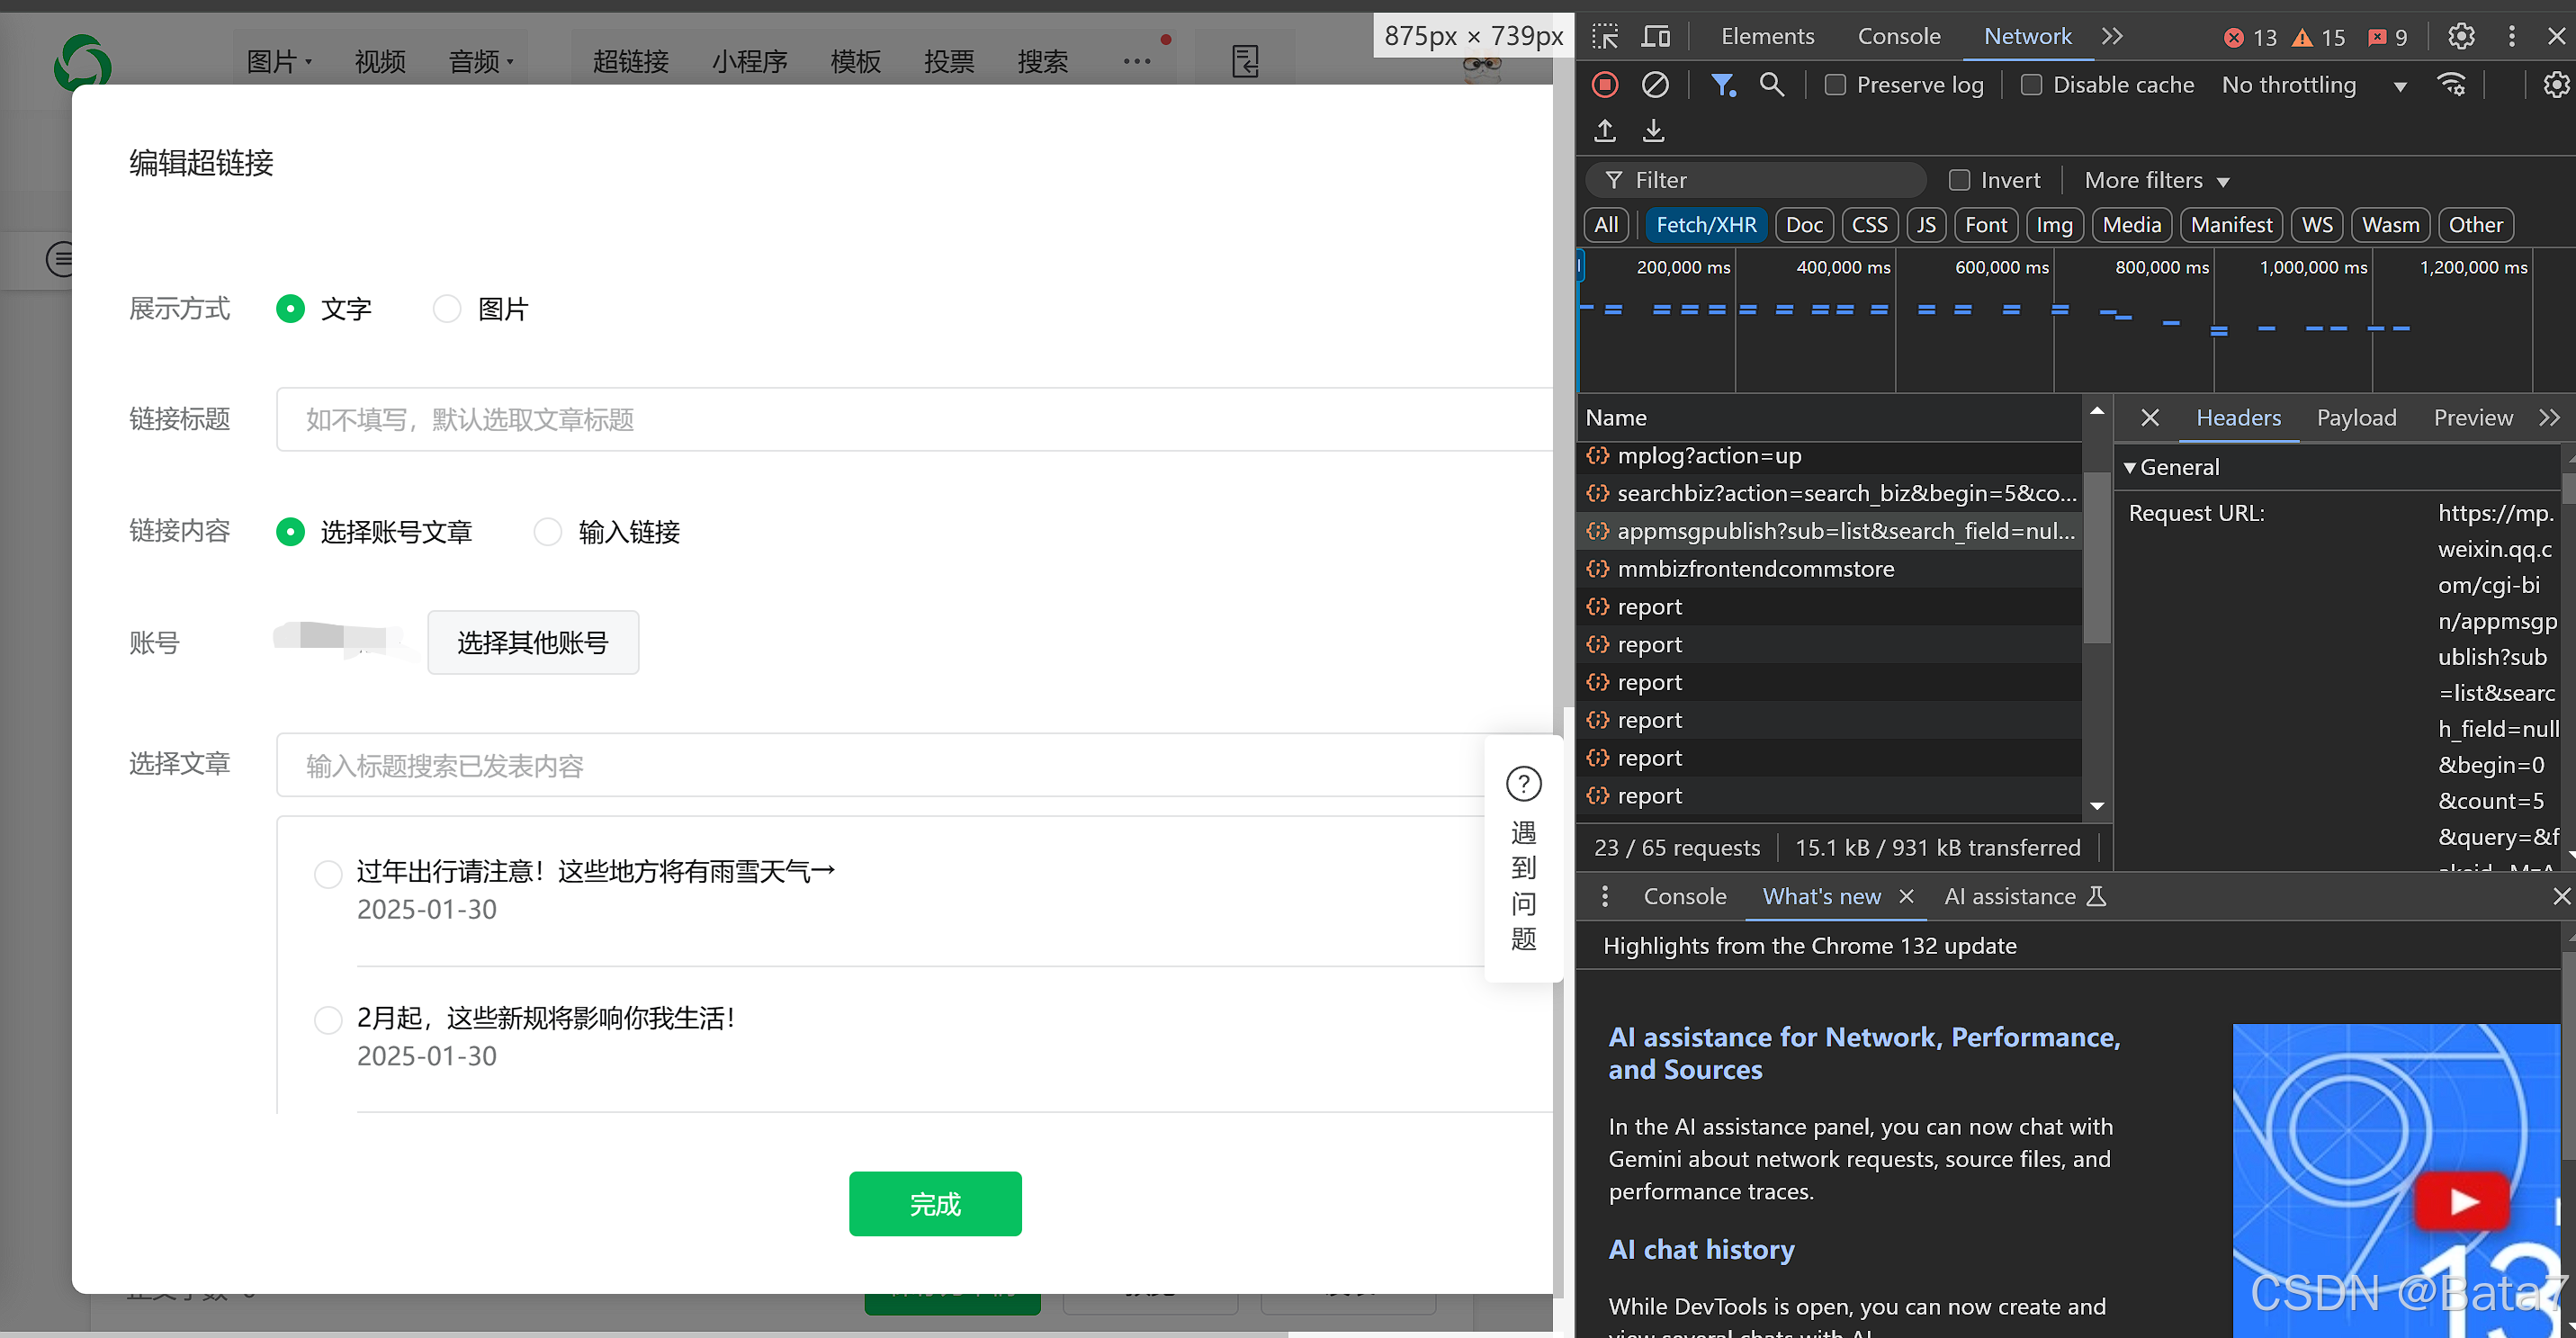
Task: Expand the More filters dropdown
Action: (2156, 180)
